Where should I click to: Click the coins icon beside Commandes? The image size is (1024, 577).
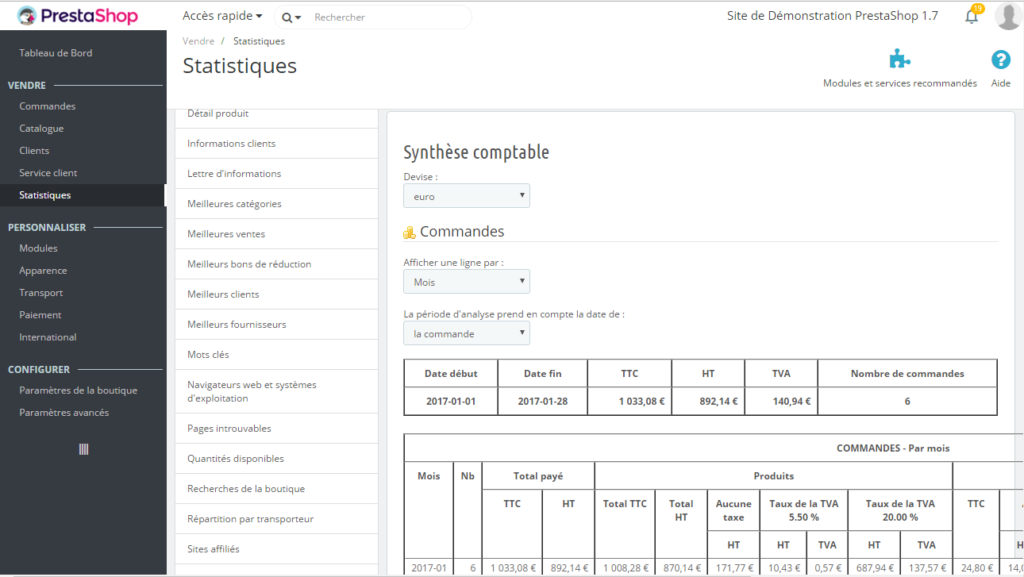(409, 232)
